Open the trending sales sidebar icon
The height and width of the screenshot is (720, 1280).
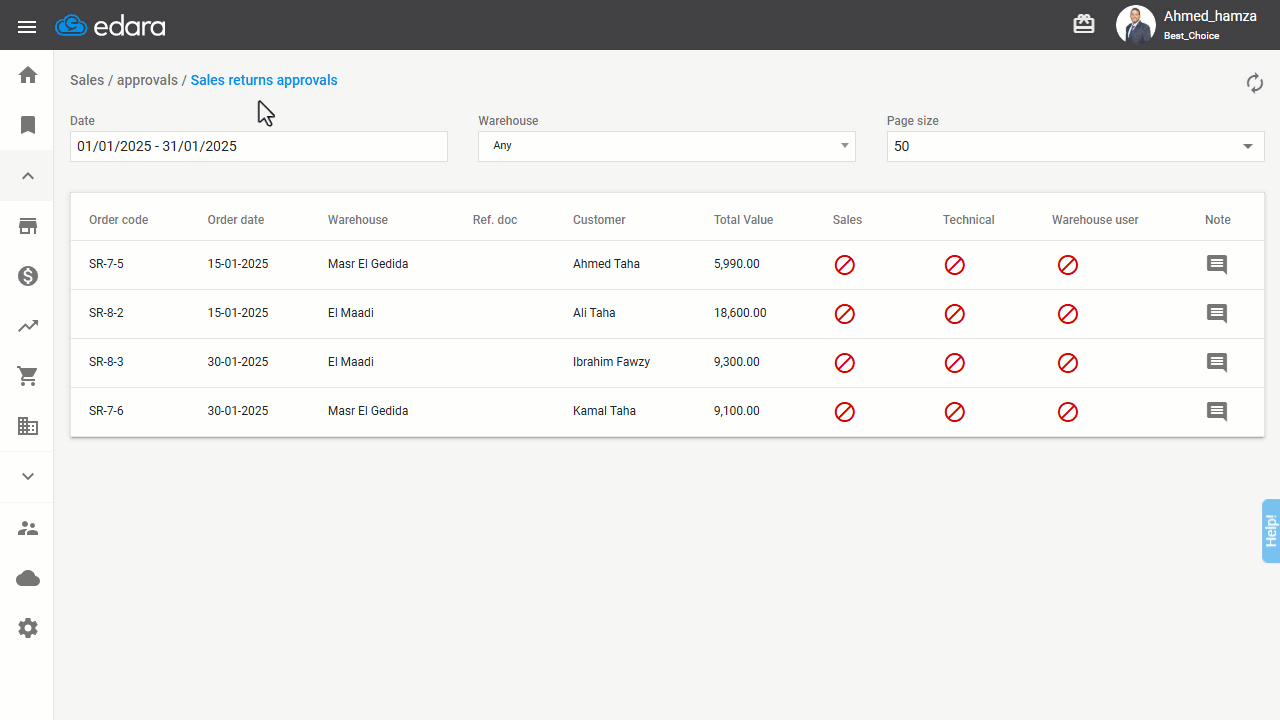click(28, 326)
